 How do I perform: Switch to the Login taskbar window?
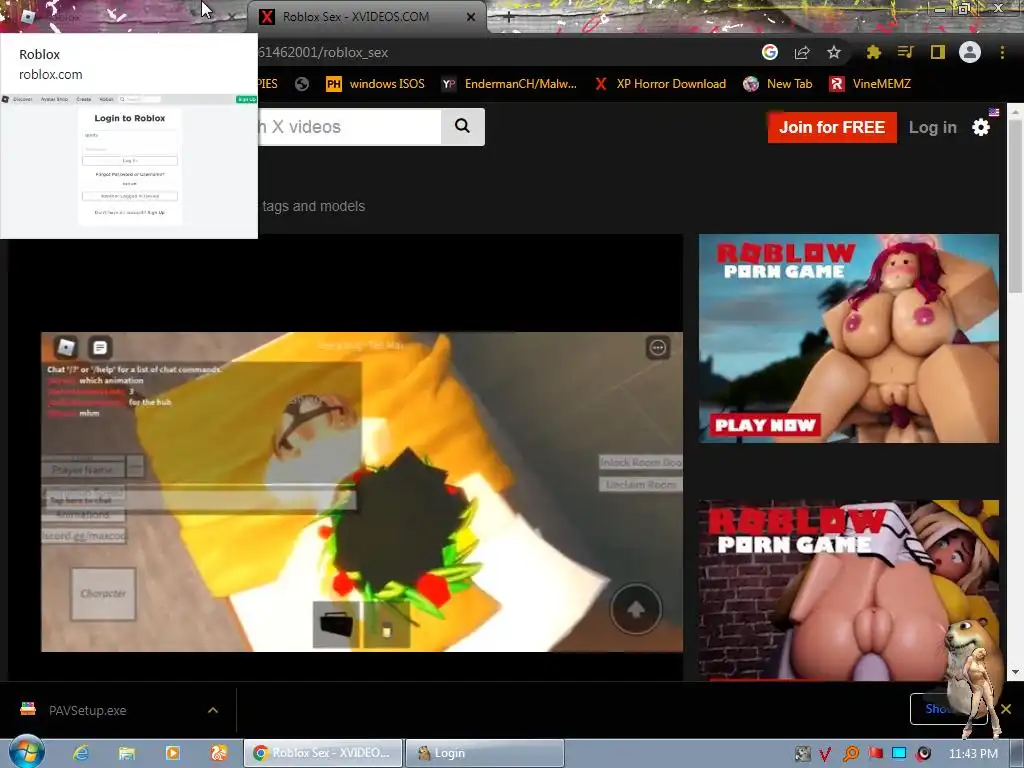[x=485, y=753]
